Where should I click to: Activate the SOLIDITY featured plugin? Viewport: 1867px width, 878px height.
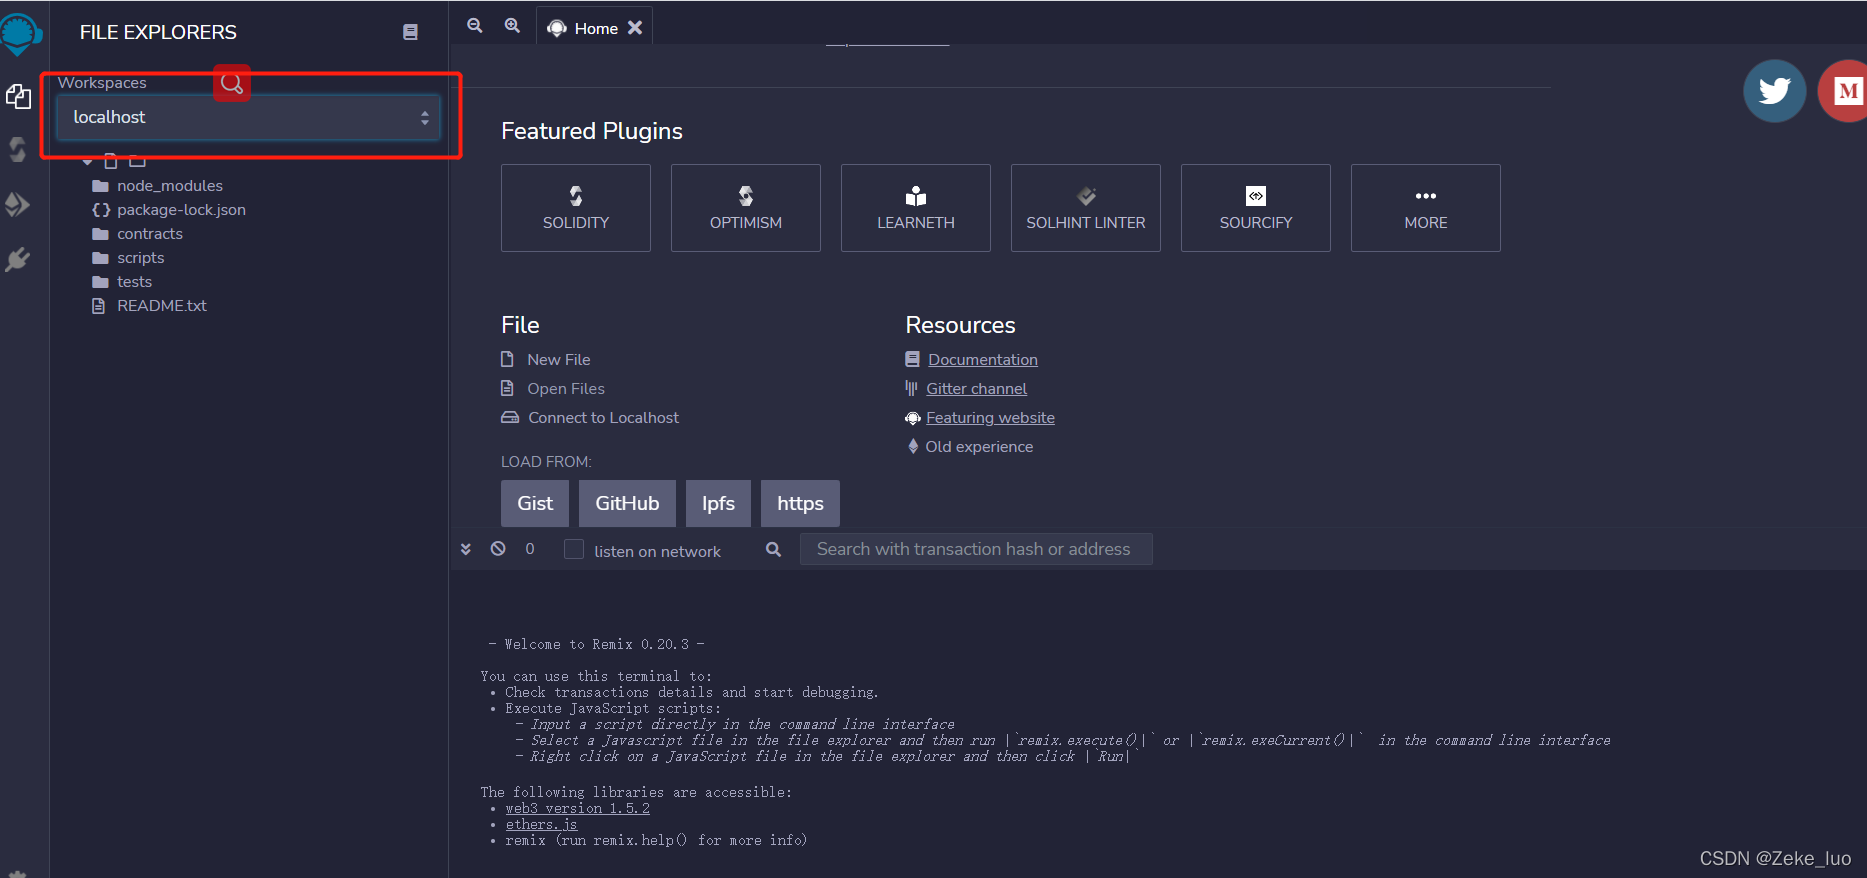[x=576, y=208]
